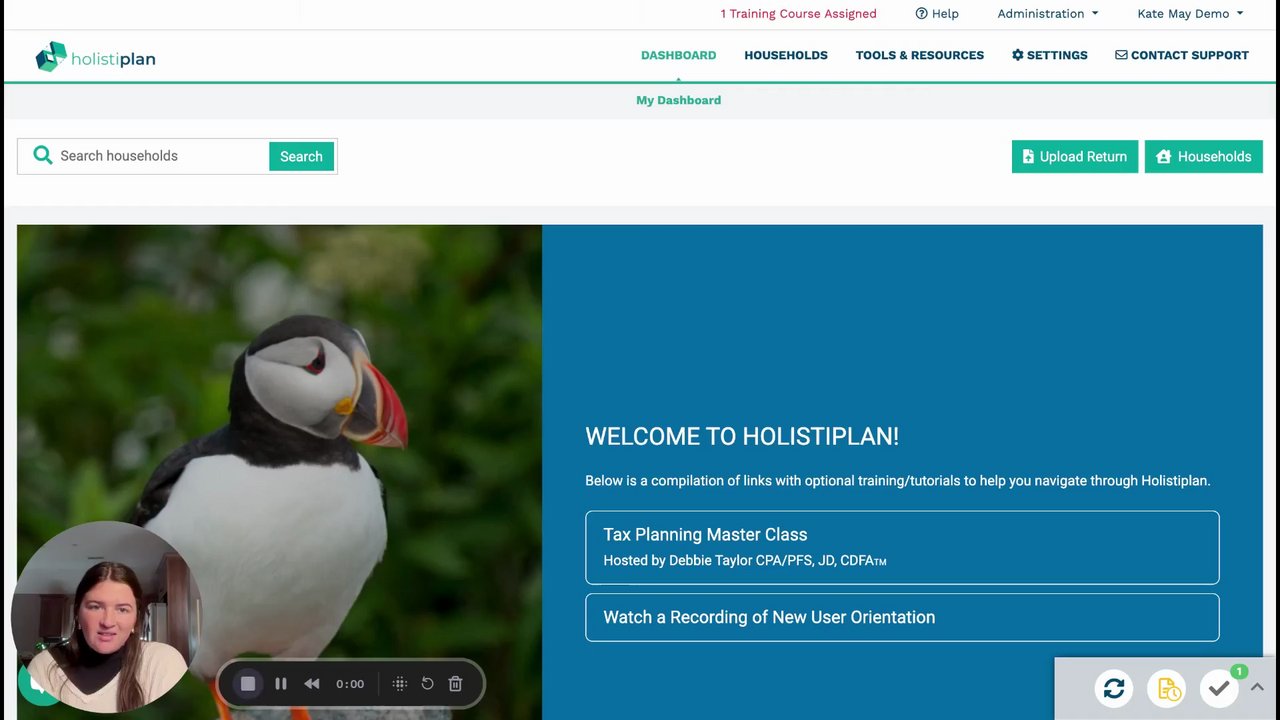Click the green Households button
Image resolution: width=1280 pixels, height=720 pixels.
click(x=1204, y=156)
